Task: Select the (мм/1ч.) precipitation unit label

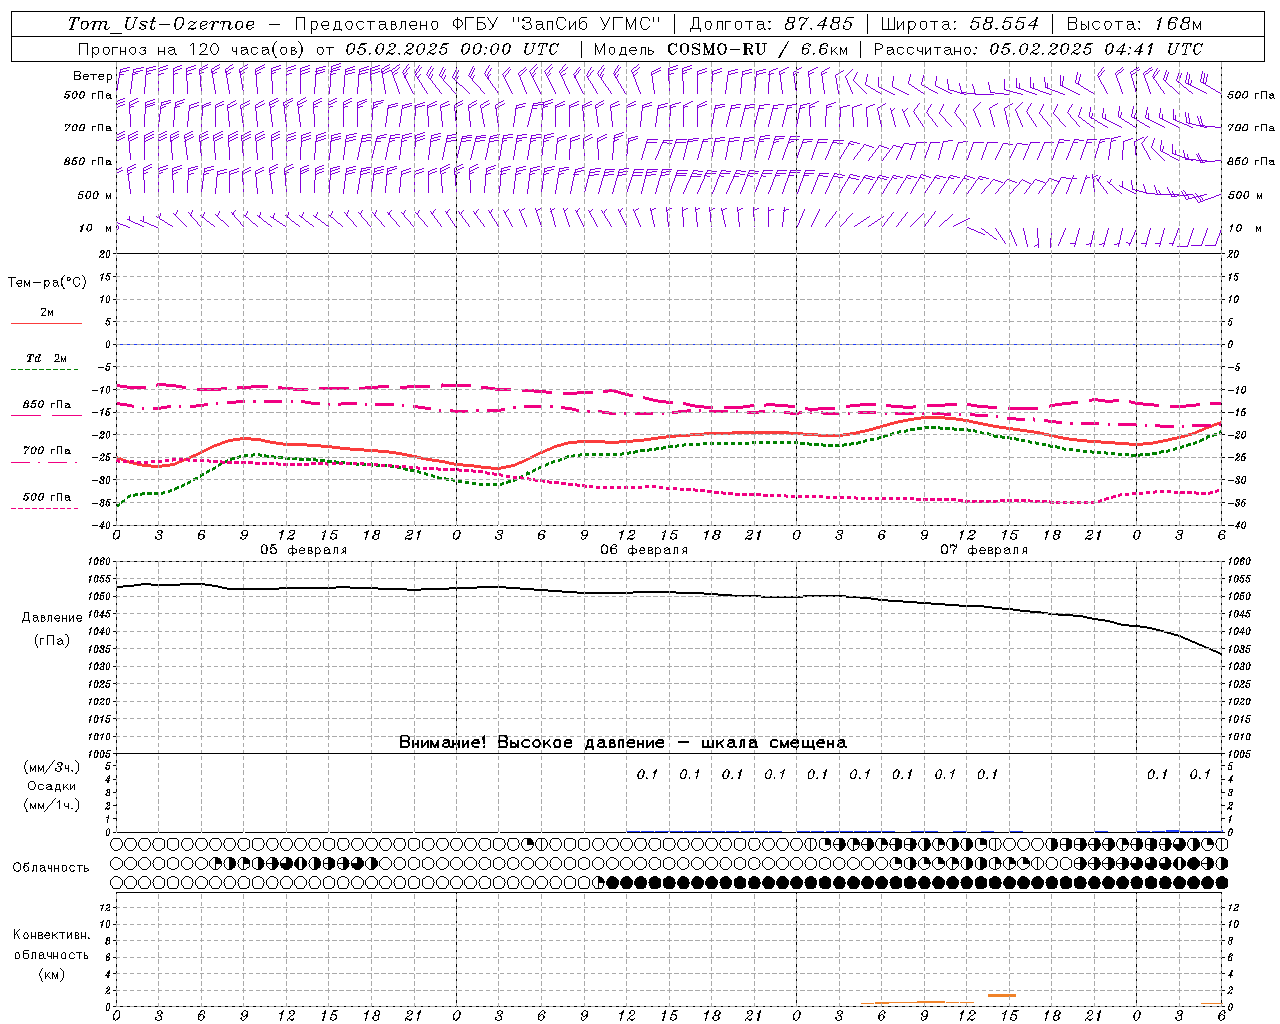Action: [51, 805]
